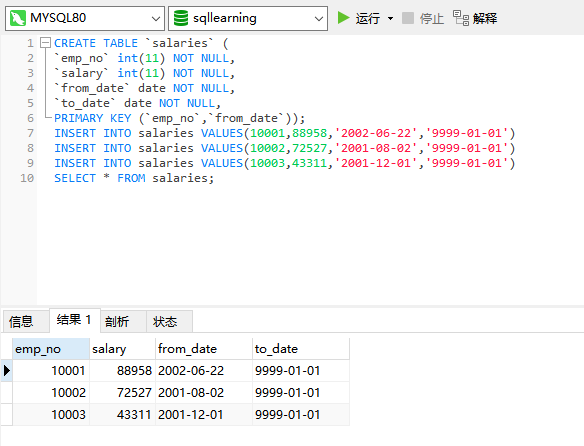Image resolution: width=584 pixels, height=446 pixels.
Task: Place cursor in SELECT statement line 10
Action: (x=134, y=178)
